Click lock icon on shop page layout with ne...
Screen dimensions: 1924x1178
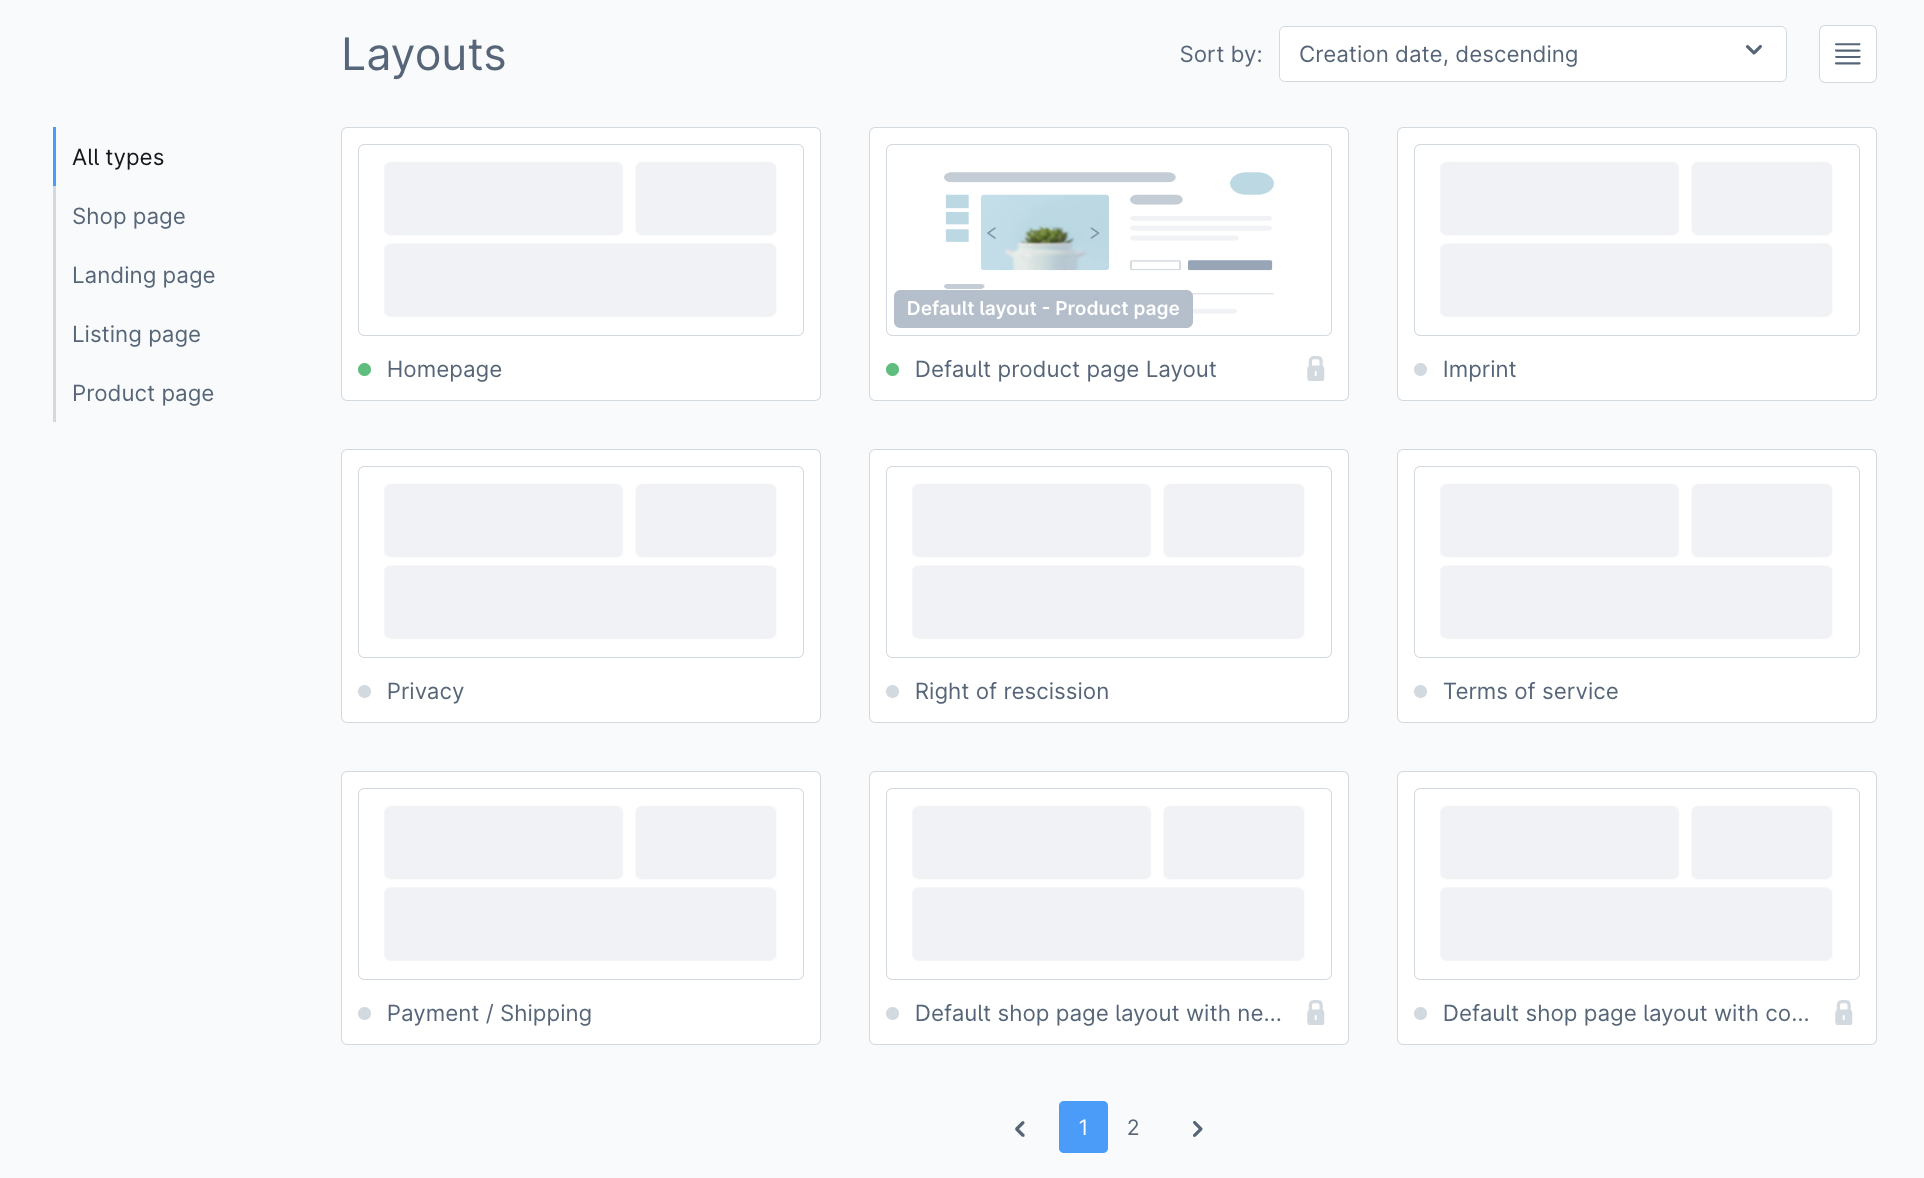coord(1315,1013)
